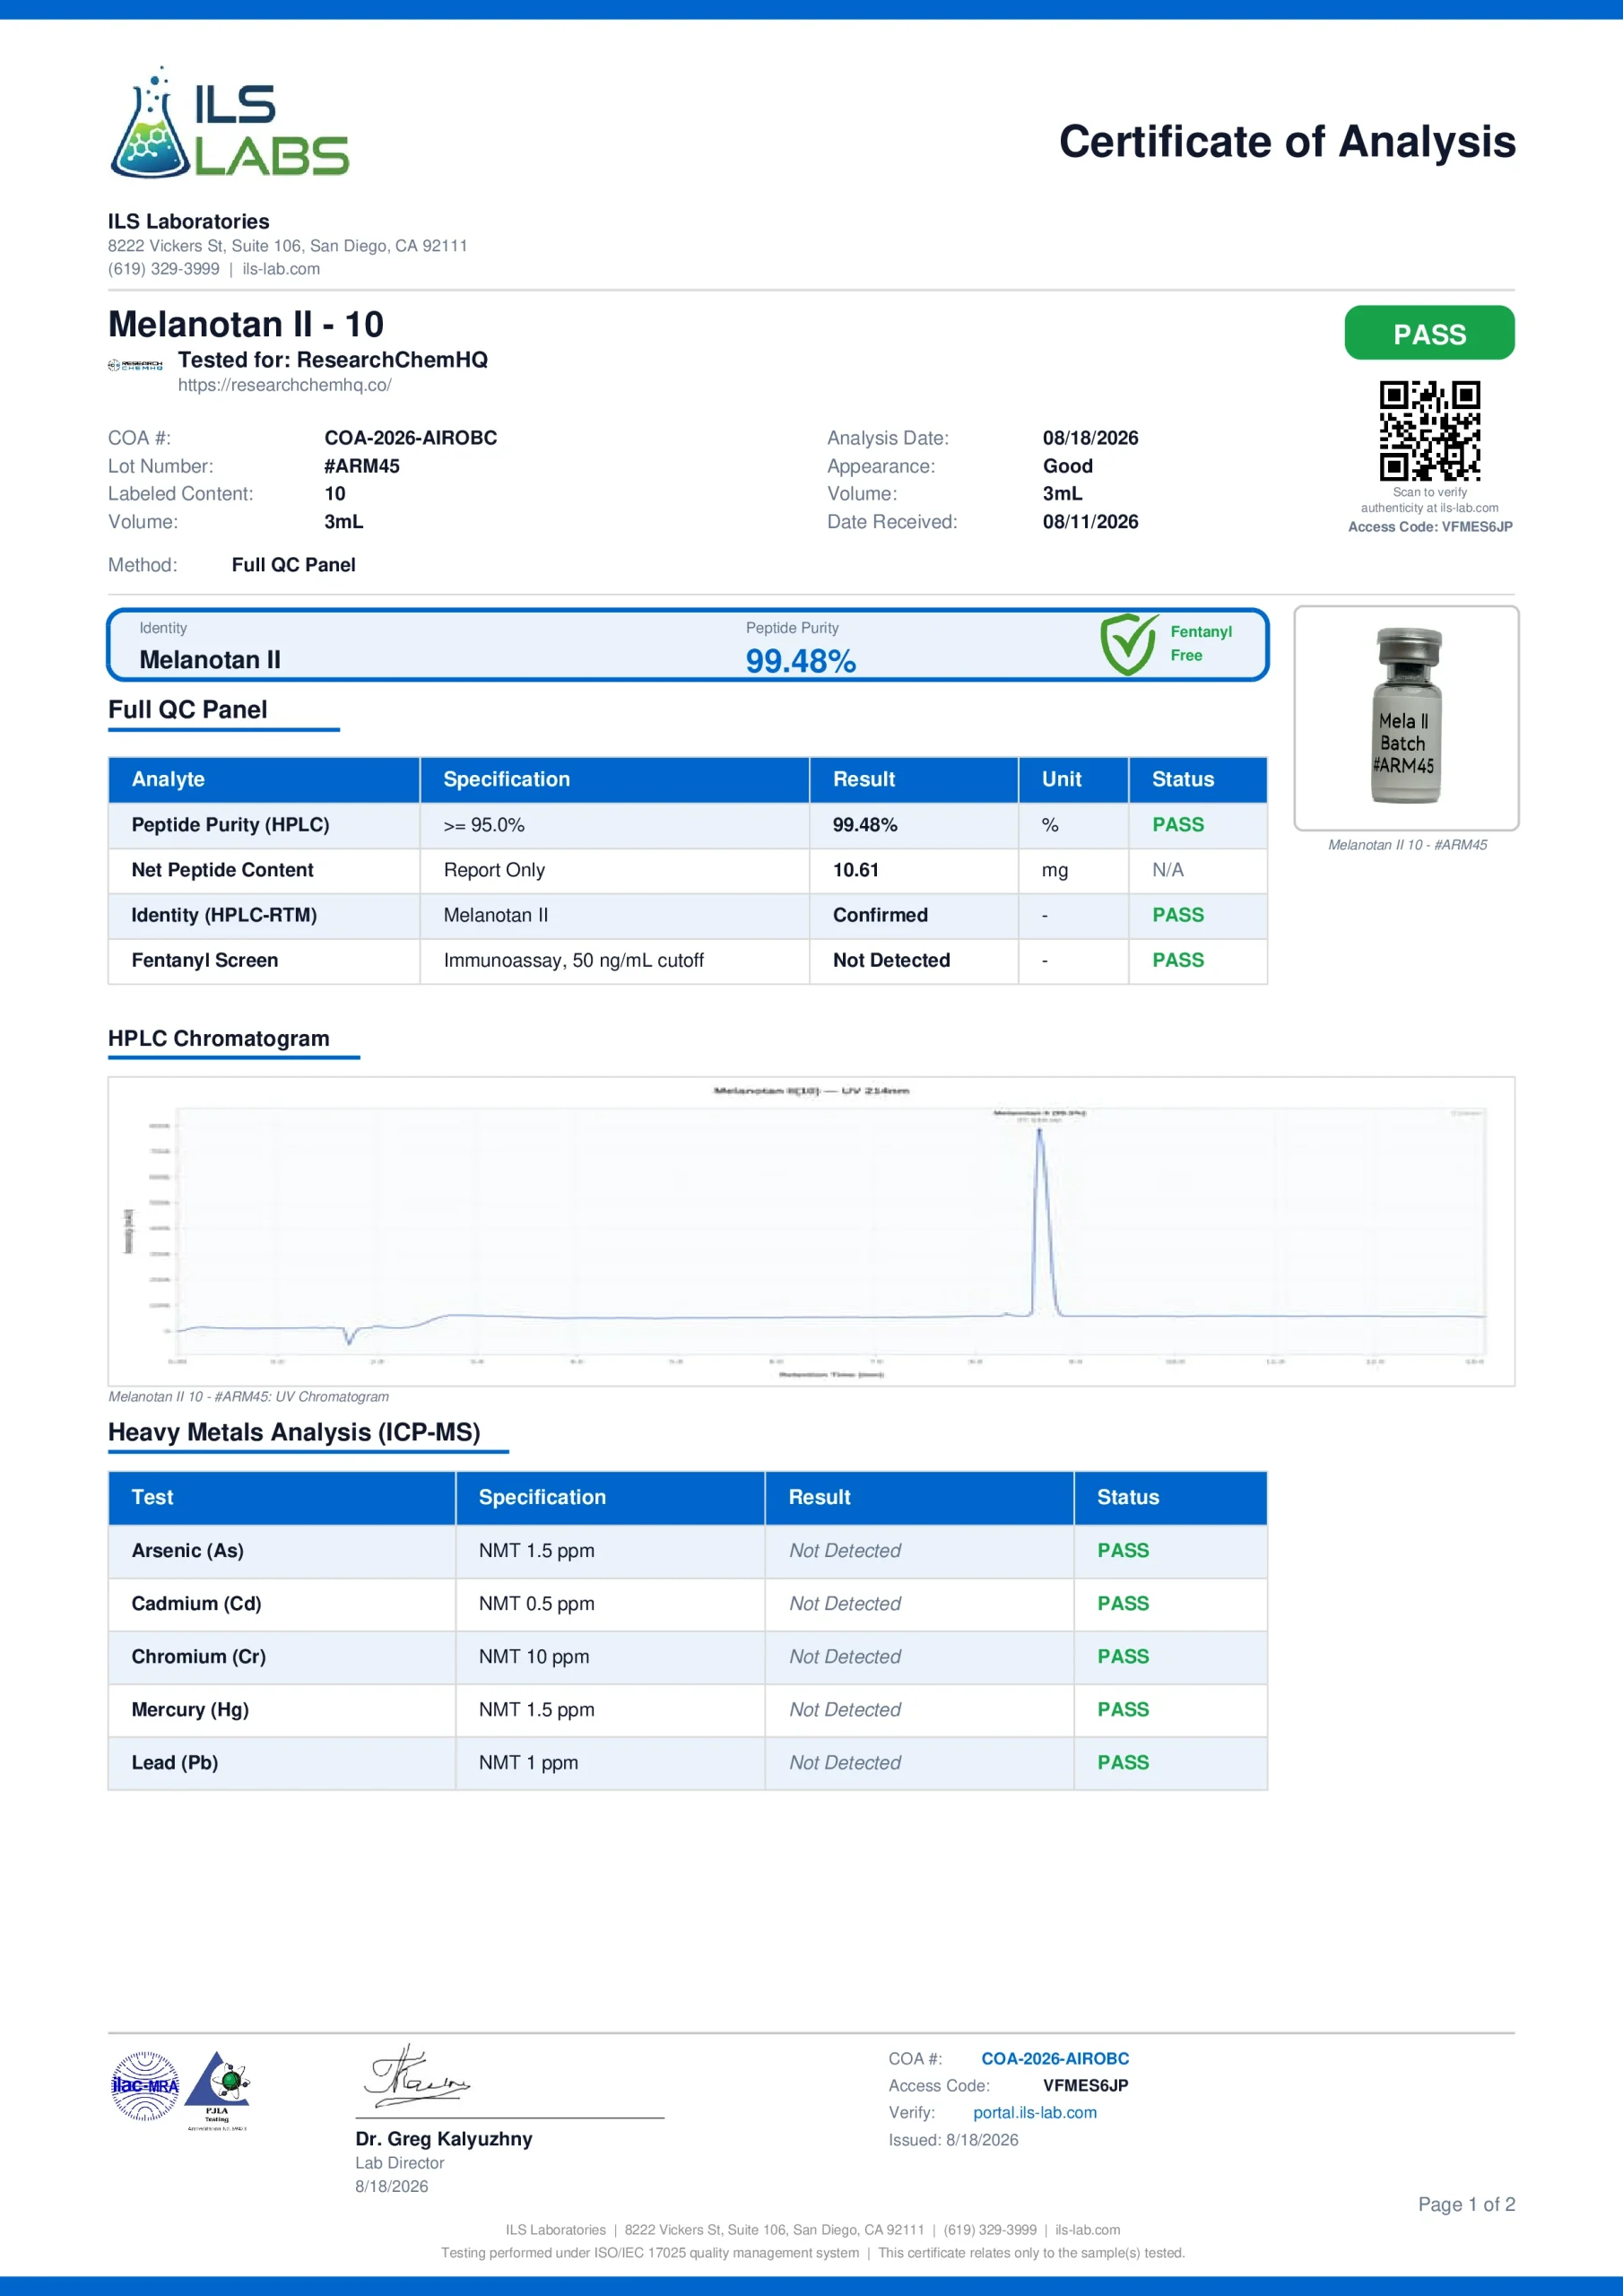Click the QR verification code
Viewport: 1623px width, 2296px height.
coord(1429,430)
